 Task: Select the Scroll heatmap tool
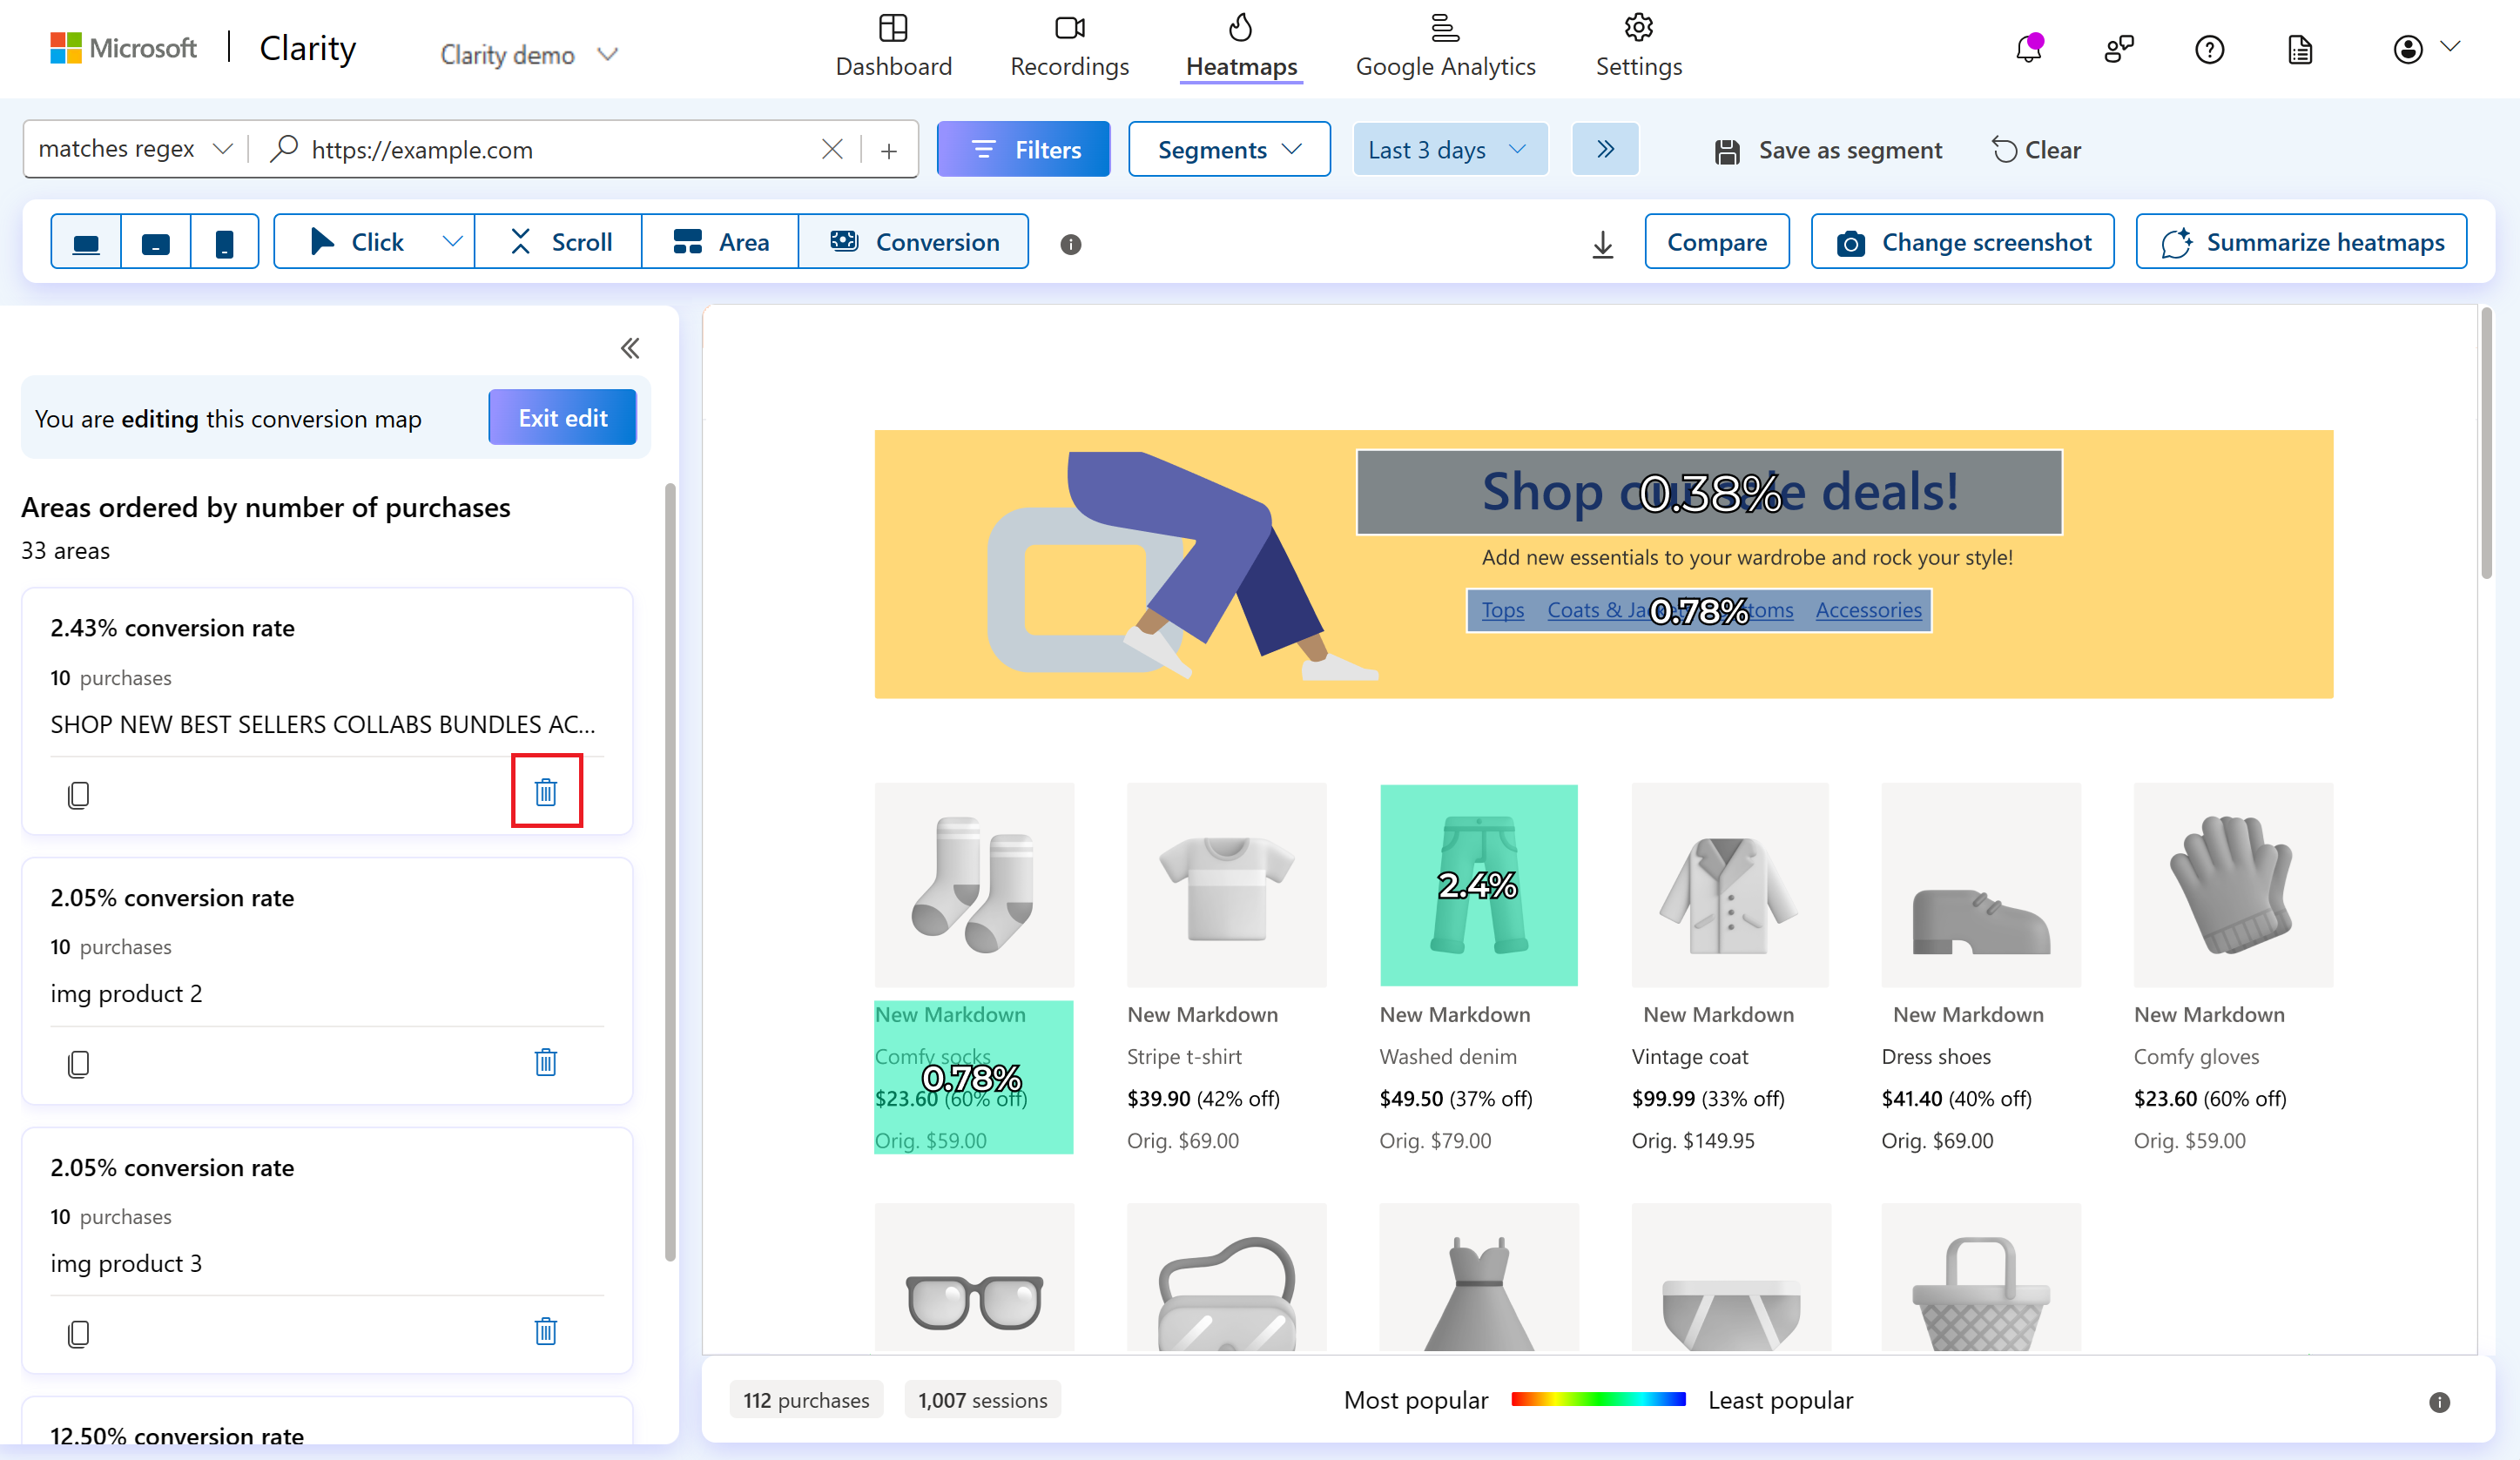coord(560,242)
